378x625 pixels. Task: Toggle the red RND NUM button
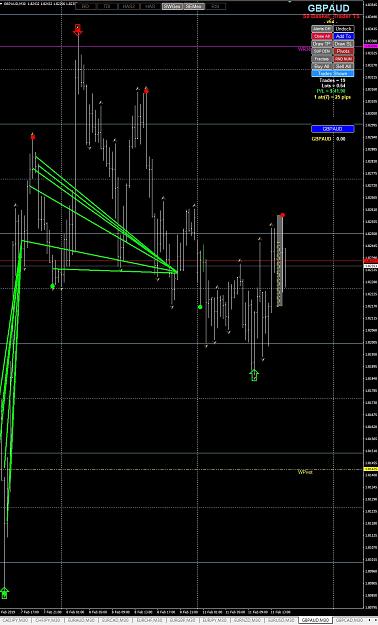coord(344,59)
